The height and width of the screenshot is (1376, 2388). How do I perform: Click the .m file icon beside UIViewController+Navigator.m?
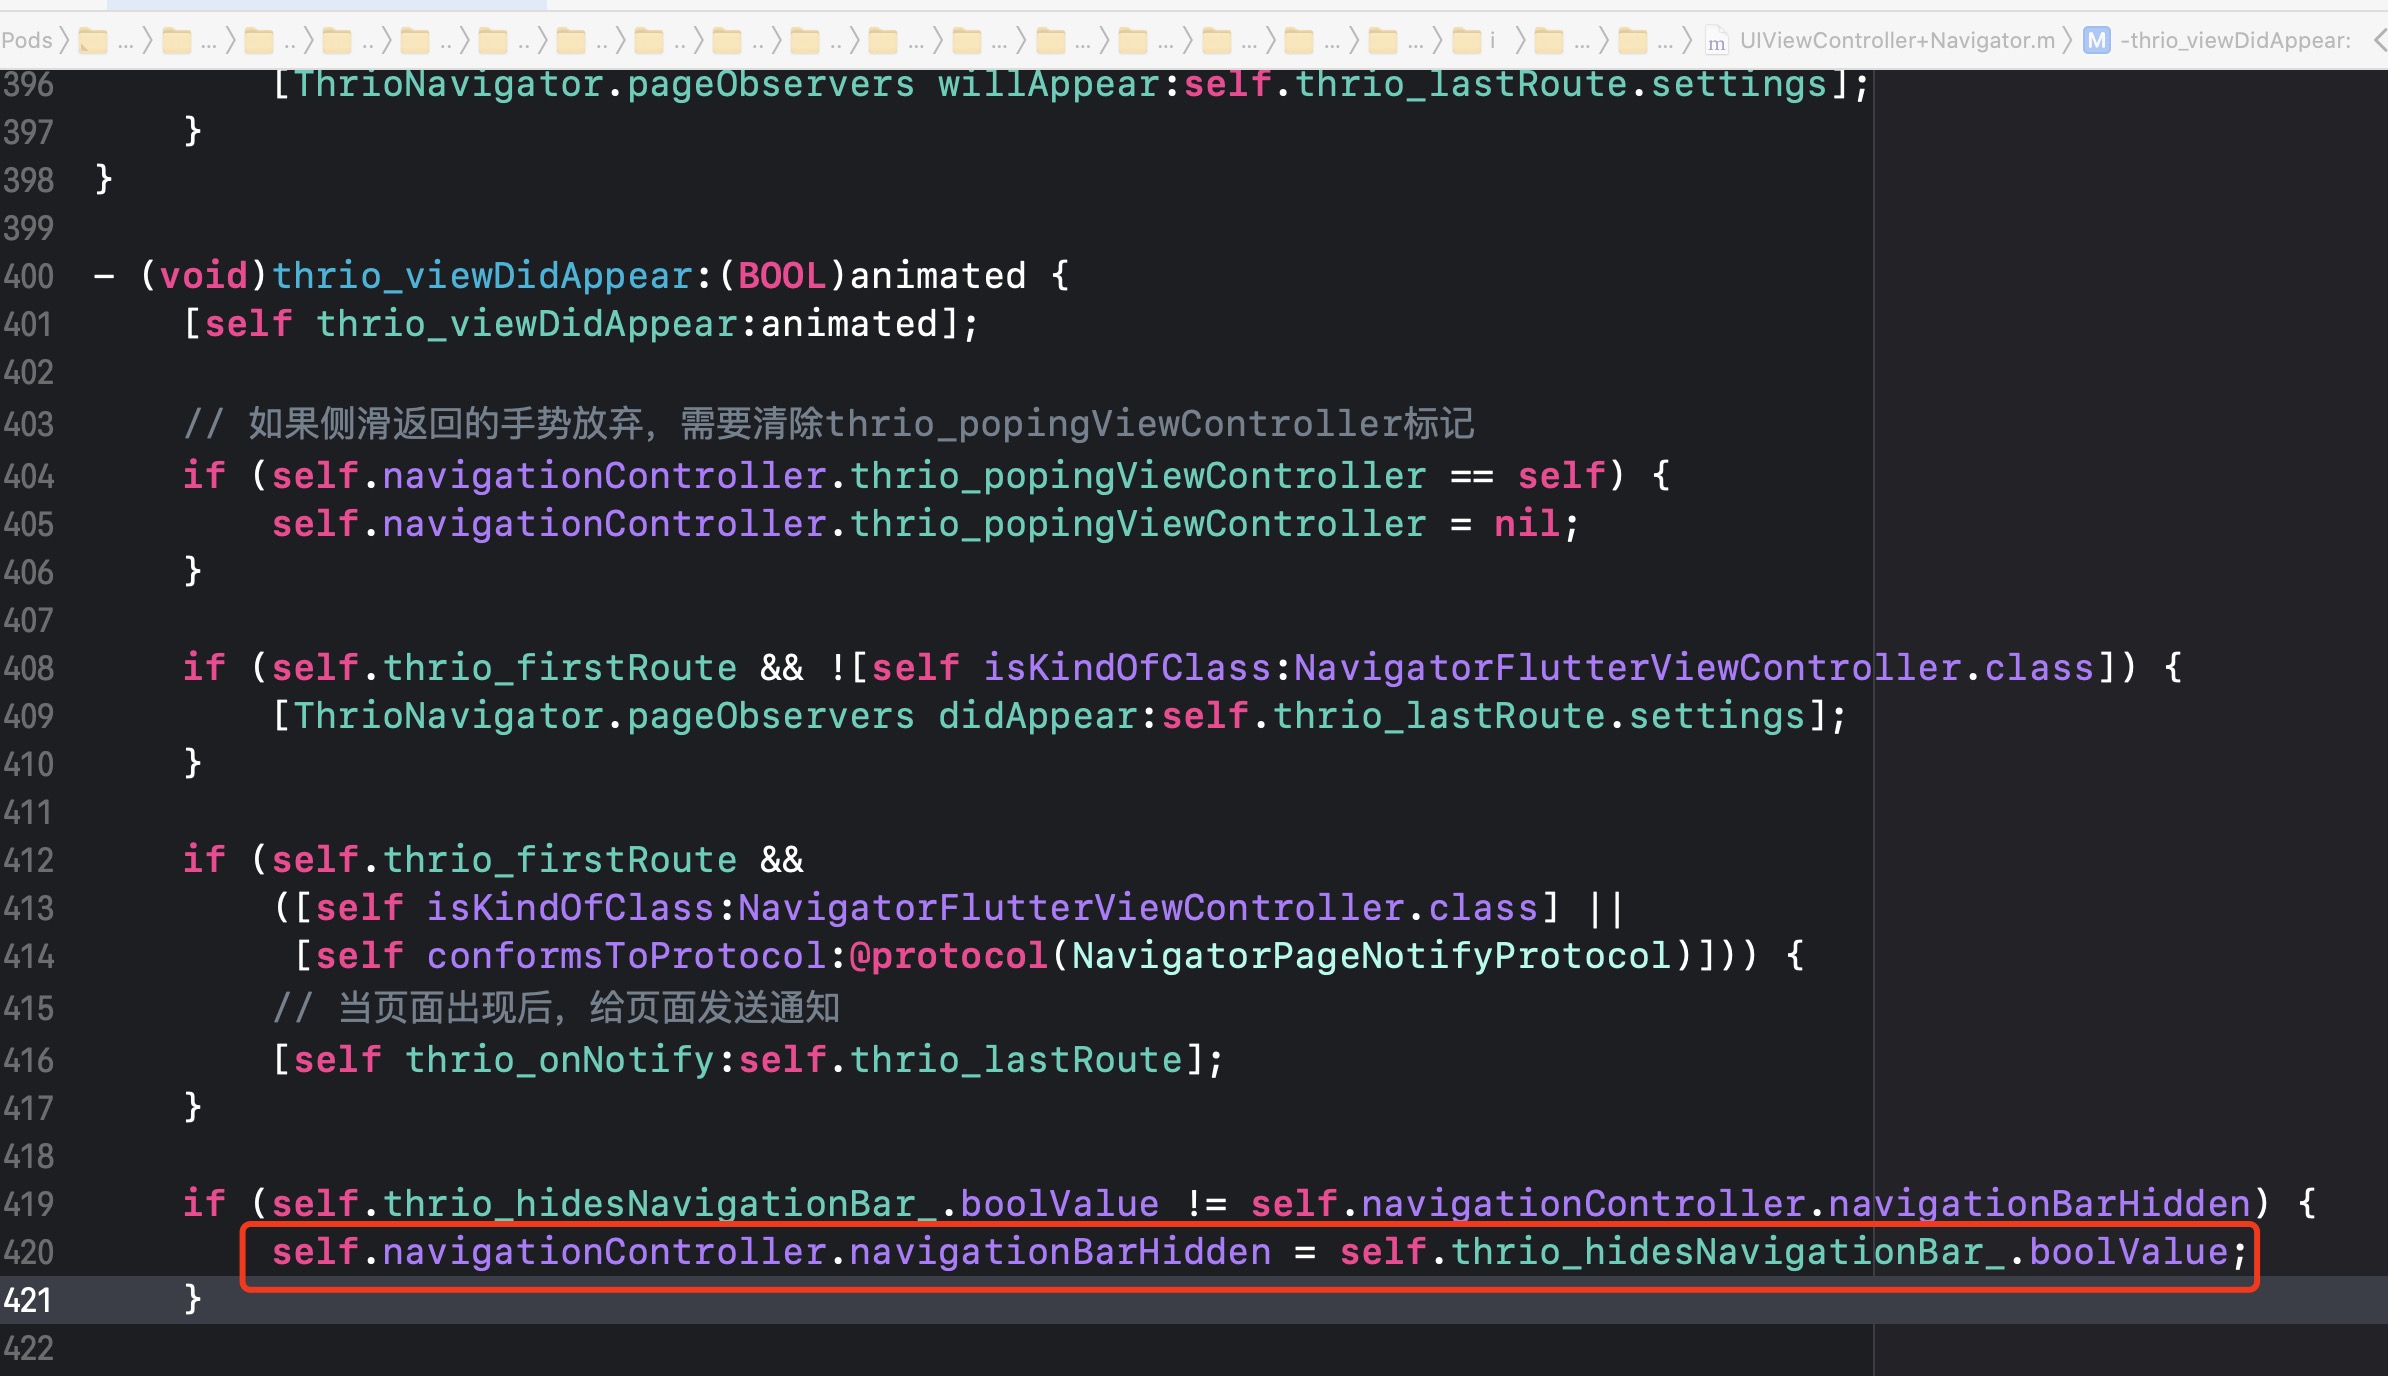pyautogui.click(x=1718, y=41)
